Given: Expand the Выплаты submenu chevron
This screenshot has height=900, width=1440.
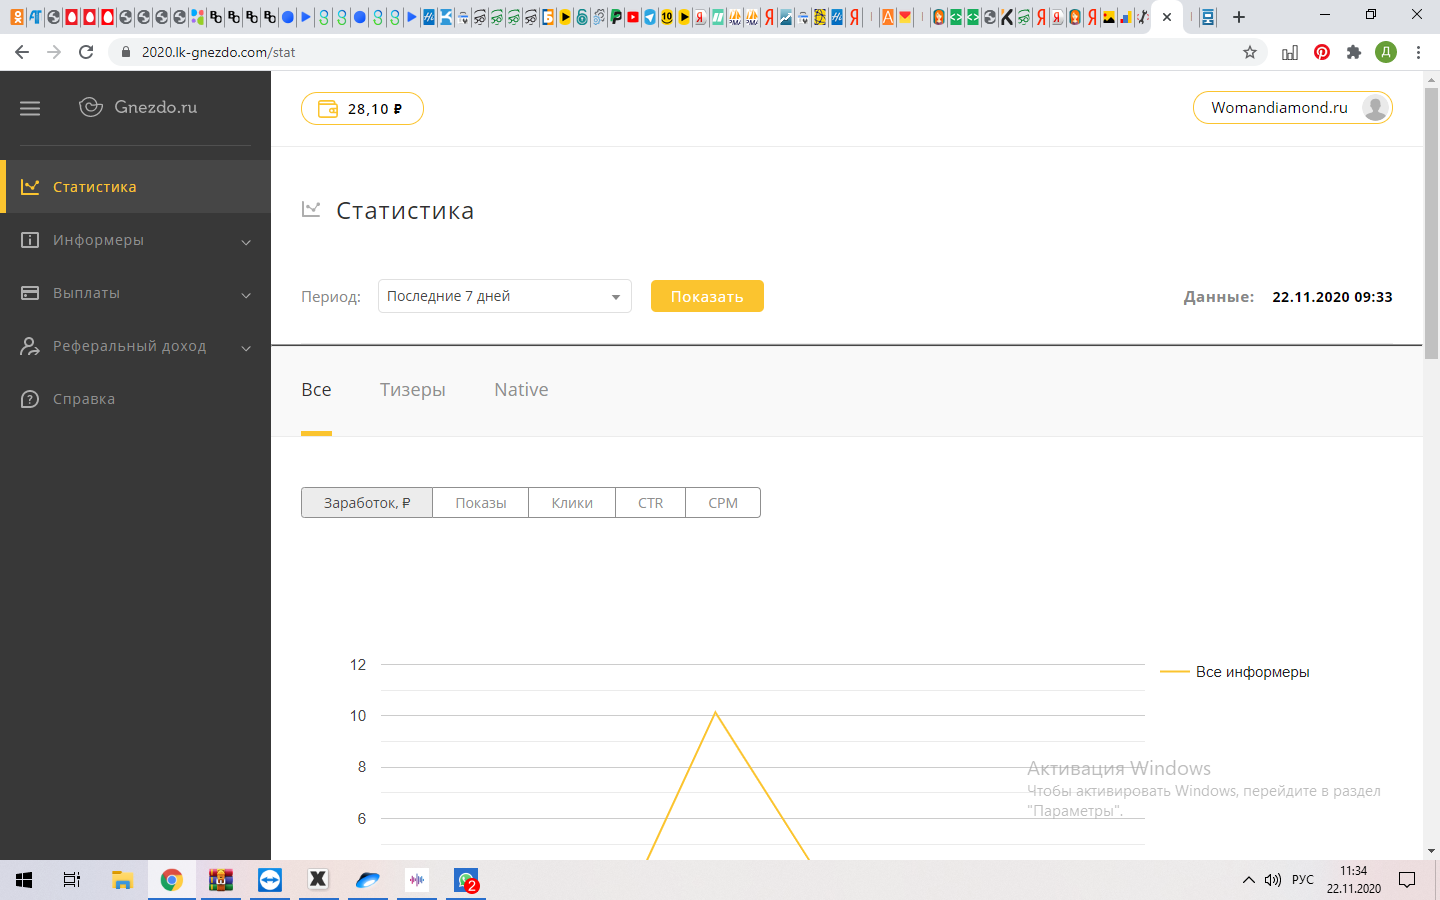Looking at the screenshot, I should point(246,294).
